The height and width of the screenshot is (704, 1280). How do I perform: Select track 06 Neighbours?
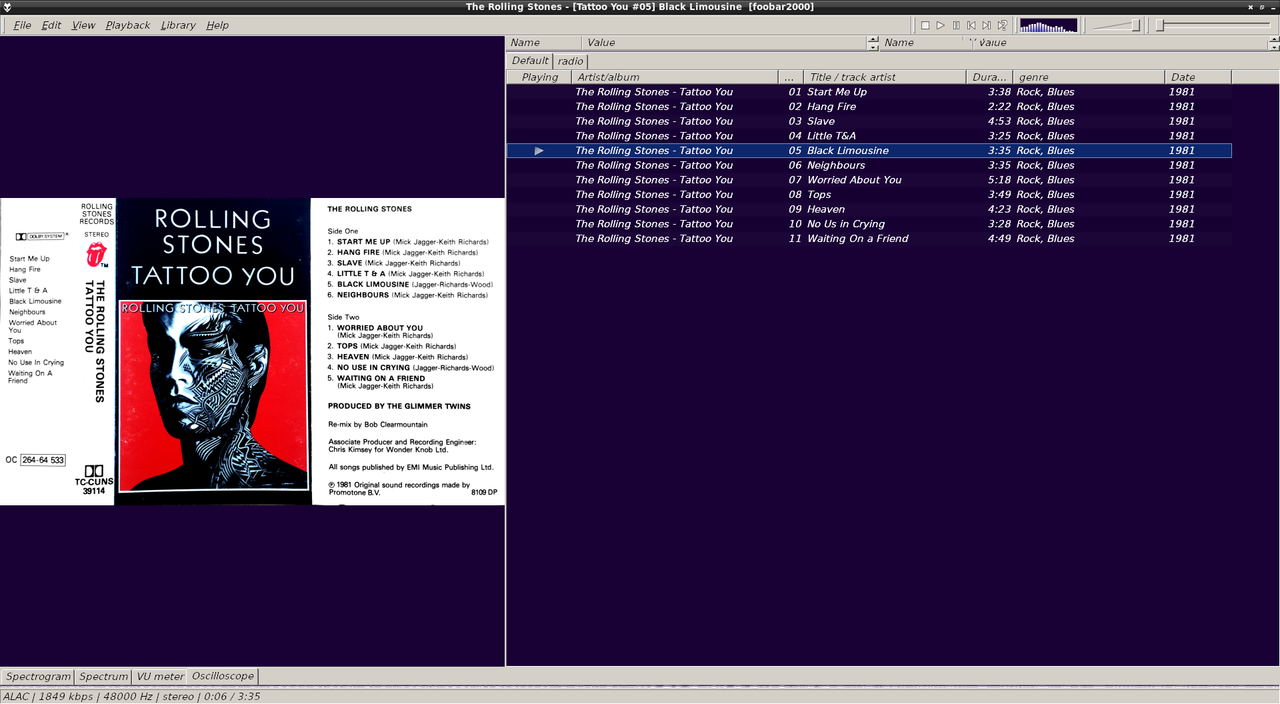(x=869, y=165)
